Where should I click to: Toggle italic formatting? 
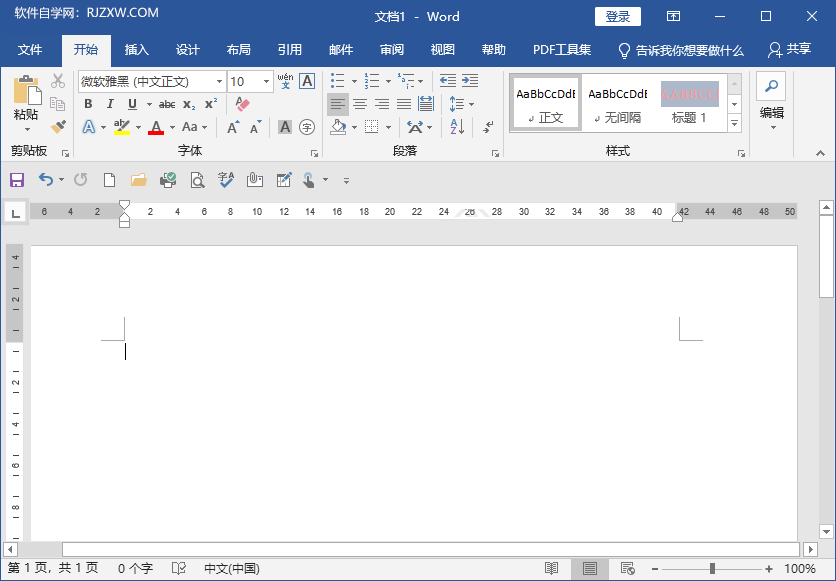click(110, 104)
